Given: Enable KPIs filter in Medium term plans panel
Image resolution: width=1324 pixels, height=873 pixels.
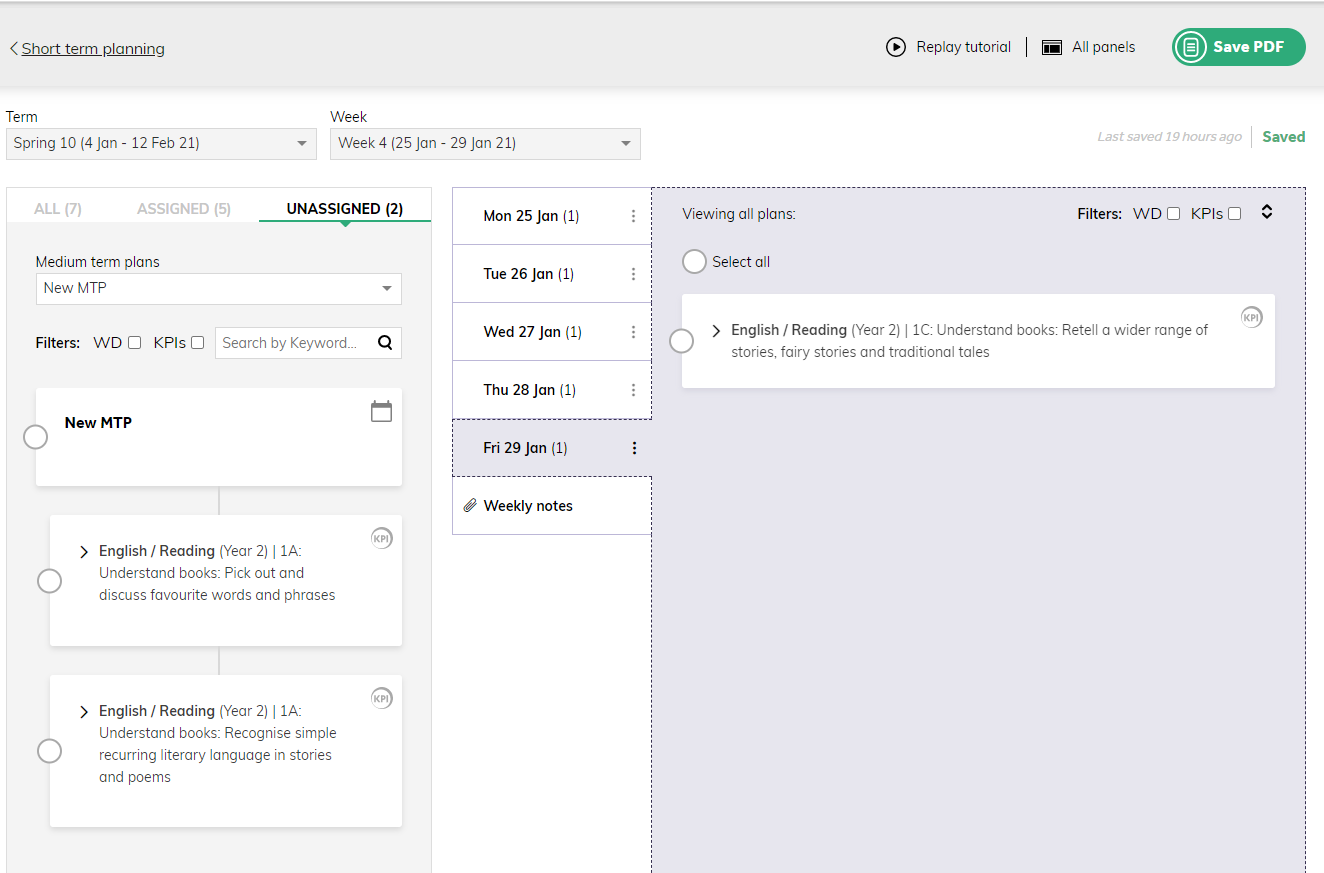Looking at the screenshot, I should pyautogui.click(x=197, y=343).
